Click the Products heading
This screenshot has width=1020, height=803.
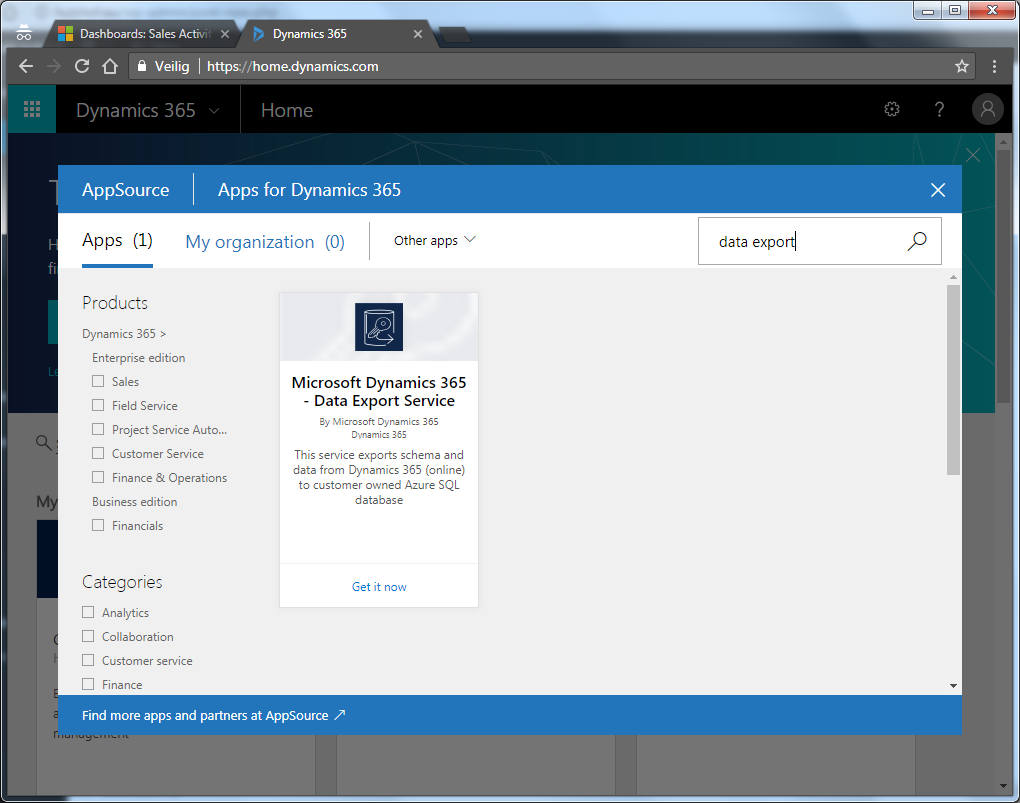point(115,303)
